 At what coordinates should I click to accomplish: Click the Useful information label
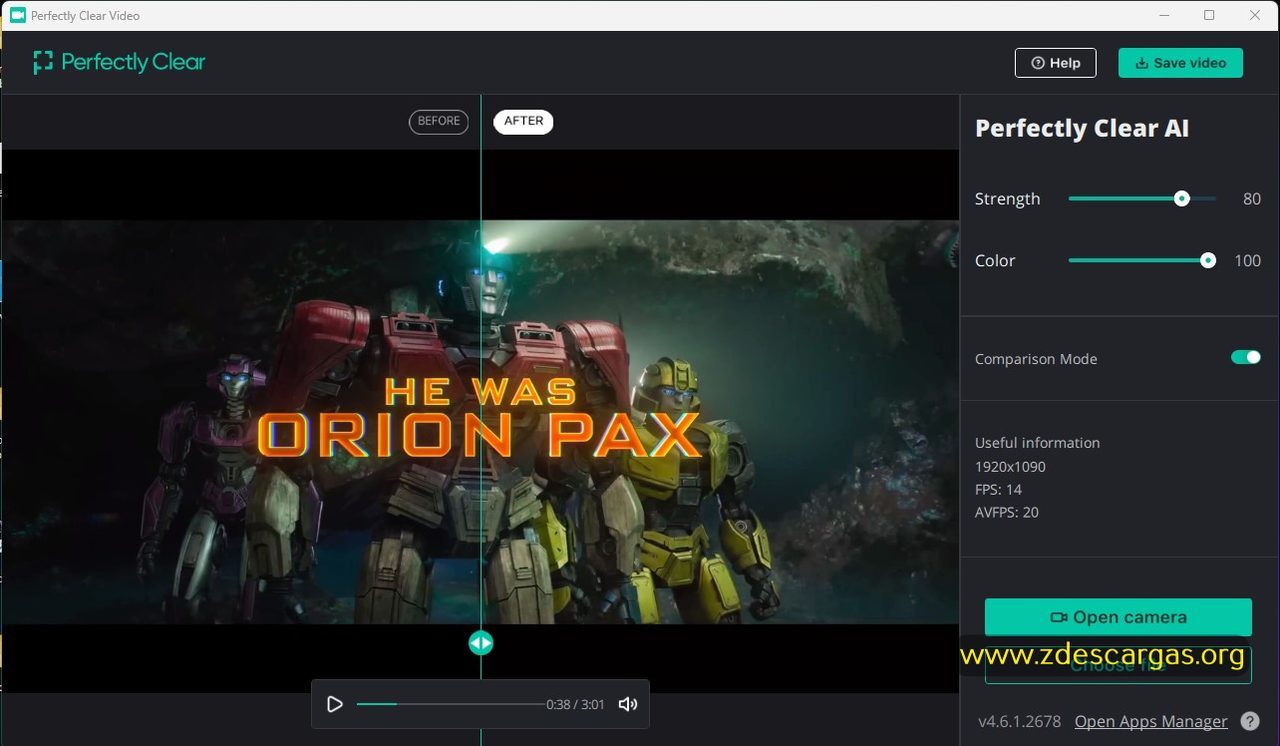pyautogui.click(x=1037, y=442)
